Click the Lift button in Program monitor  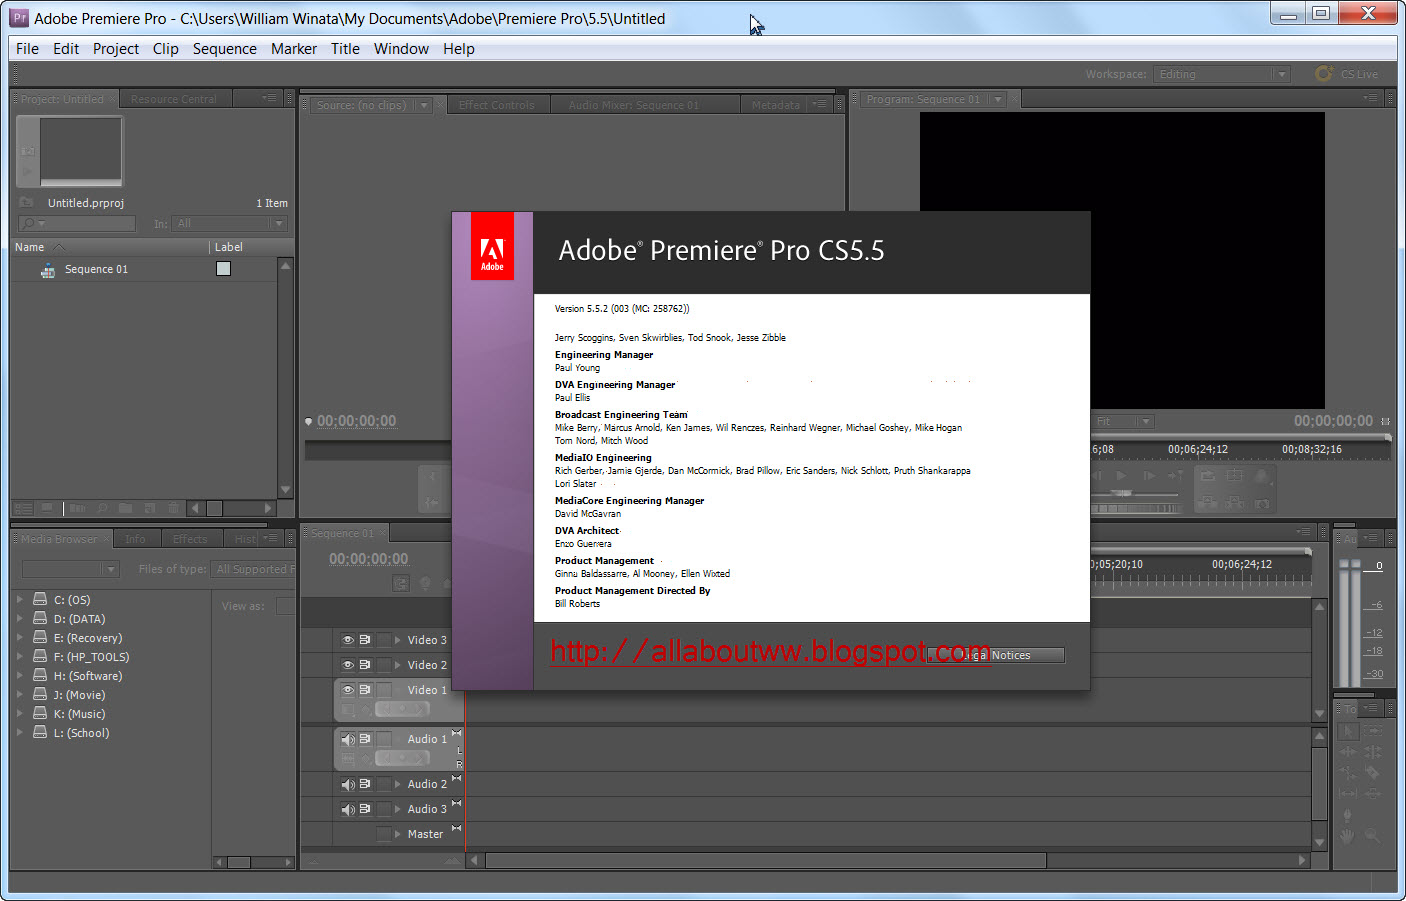coord(1207,502)
